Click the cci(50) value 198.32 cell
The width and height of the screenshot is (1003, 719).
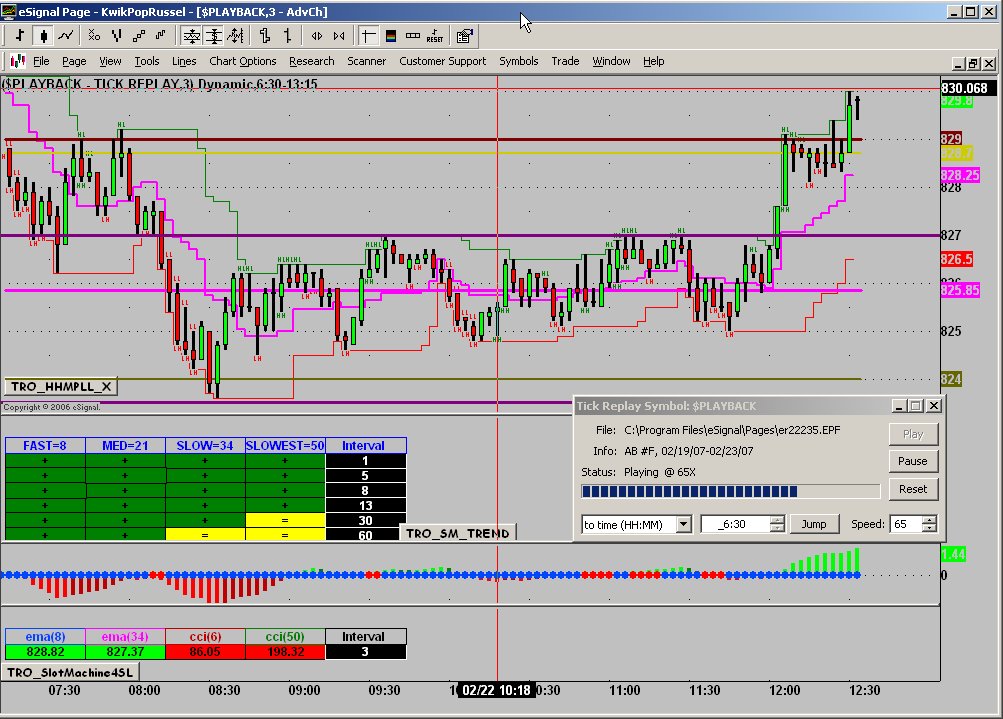coord(285,652)
